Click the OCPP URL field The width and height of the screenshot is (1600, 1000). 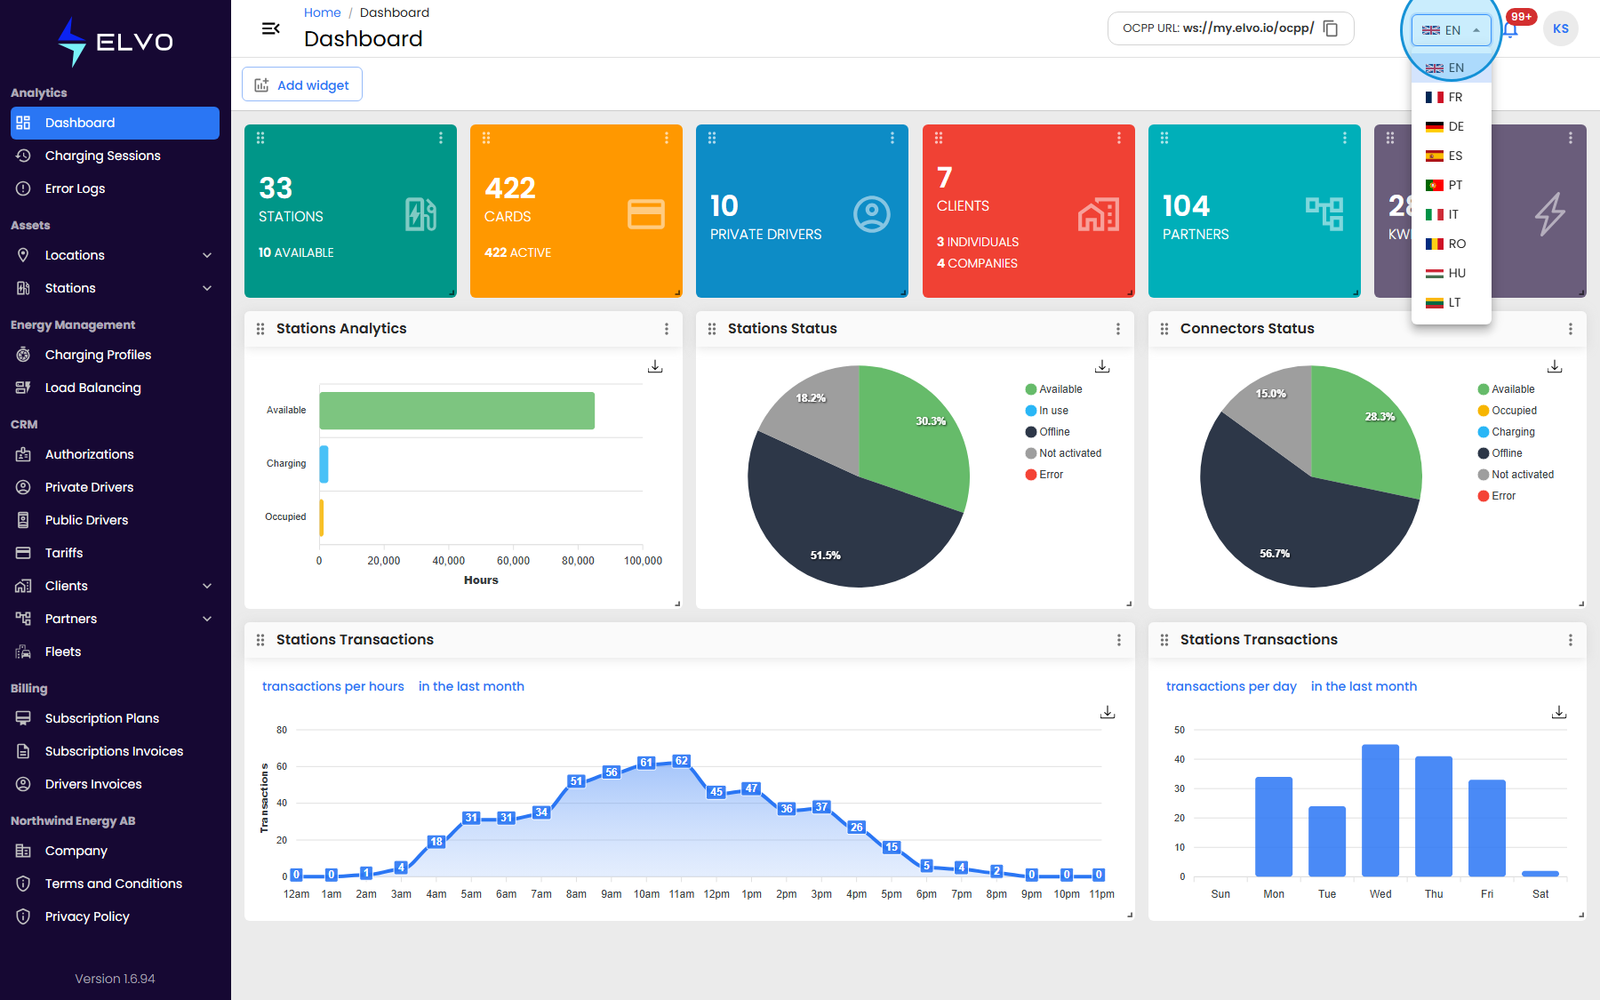pos(1231,28)
